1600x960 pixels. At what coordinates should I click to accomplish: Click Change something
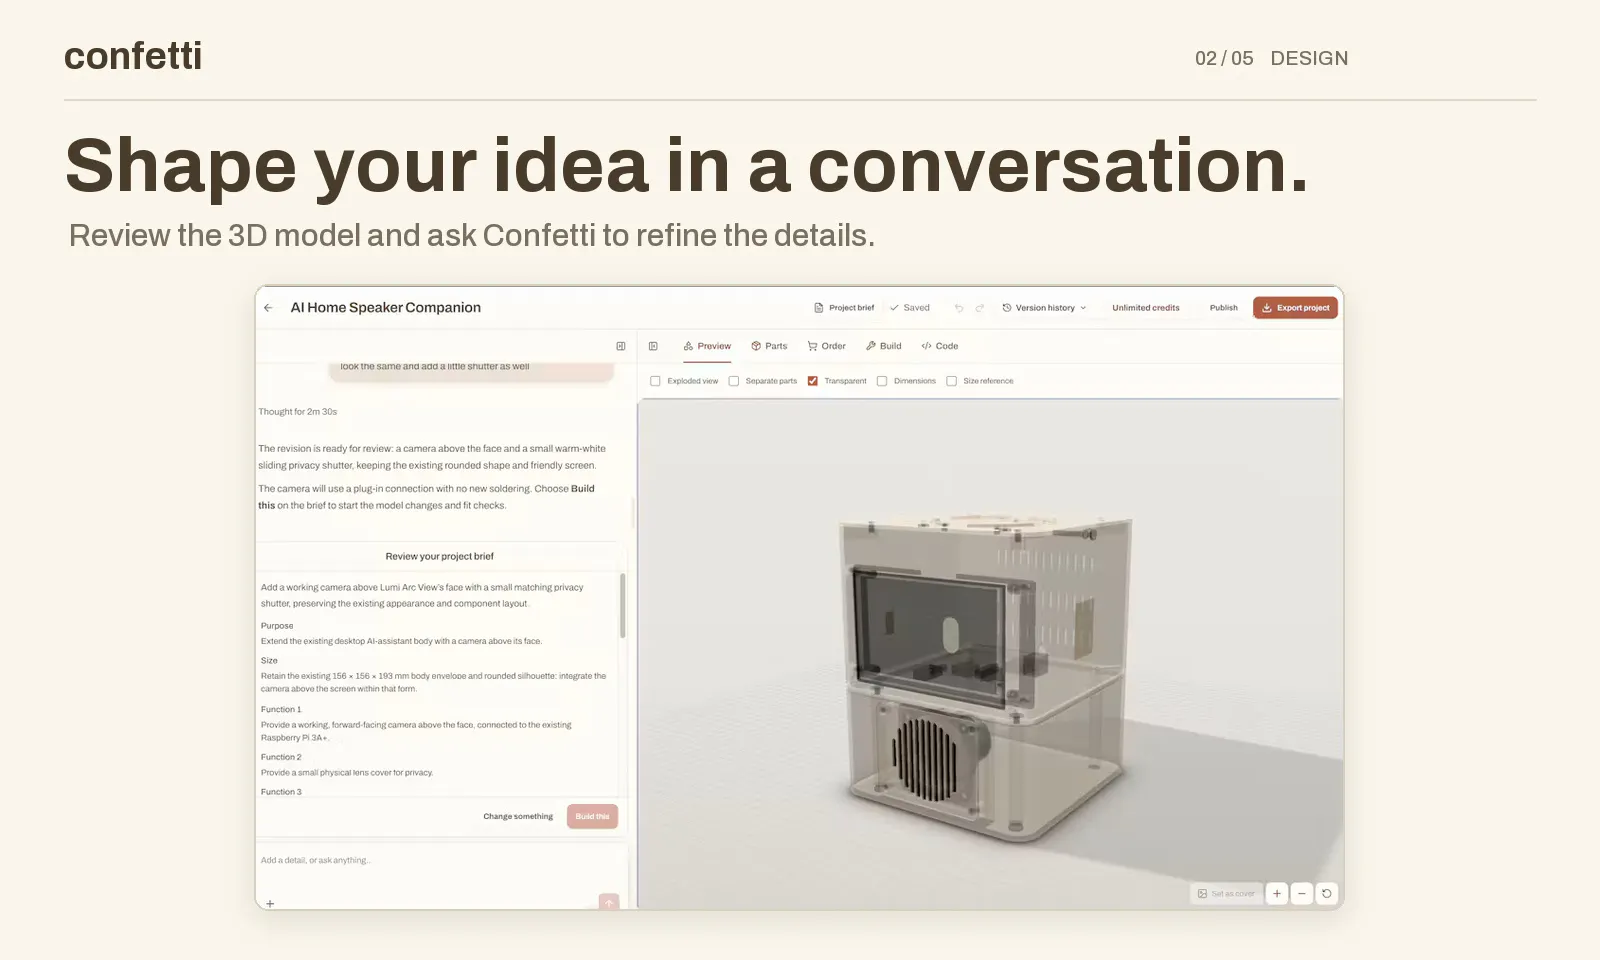[518, 816]
